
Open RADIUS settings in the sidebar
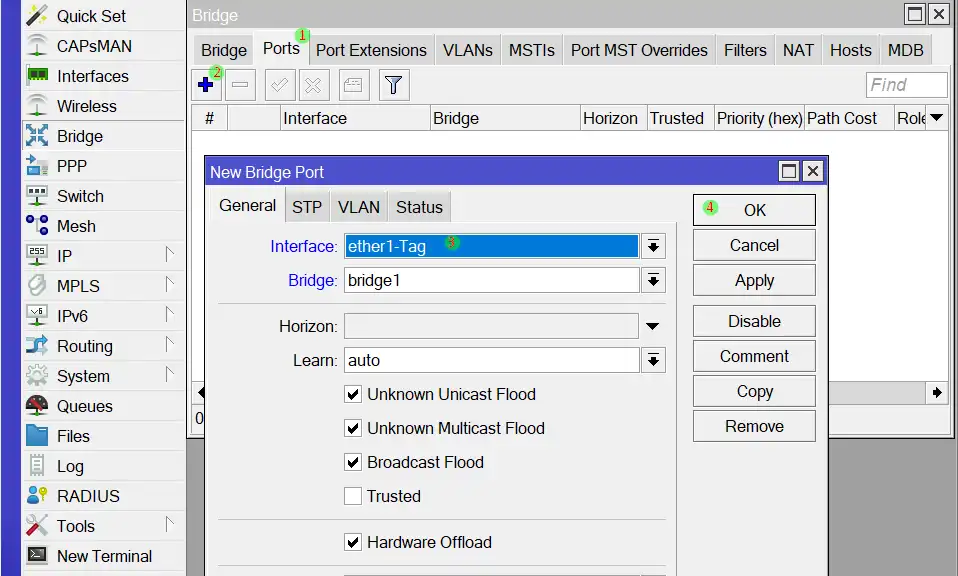point(88,496)
